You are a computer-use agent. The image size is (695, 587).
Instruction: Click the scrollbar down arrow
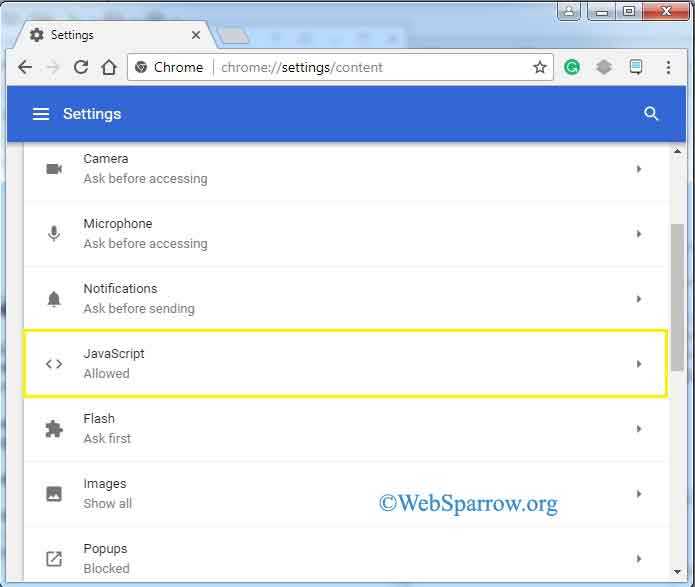tap(677, 572)
